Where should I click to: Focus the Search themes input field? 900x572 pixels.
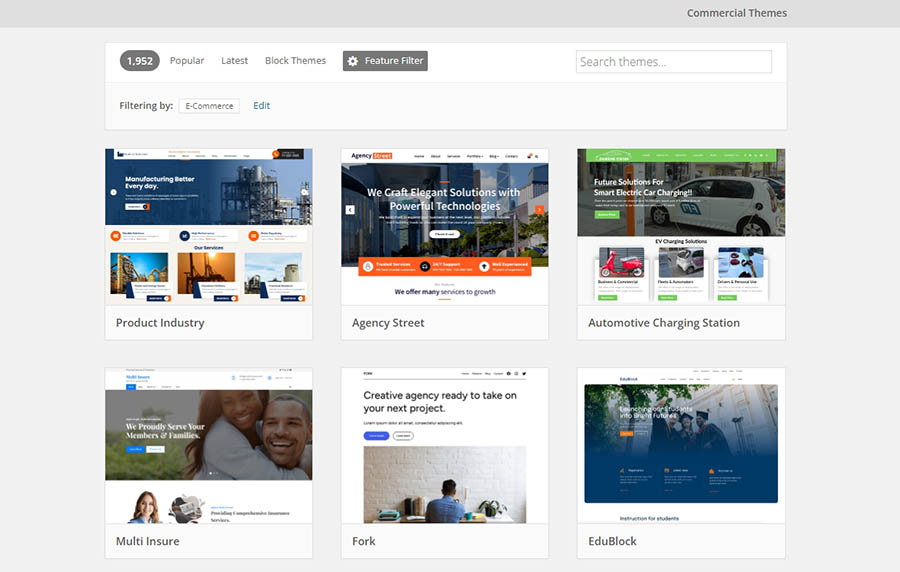tap(673, 62)
